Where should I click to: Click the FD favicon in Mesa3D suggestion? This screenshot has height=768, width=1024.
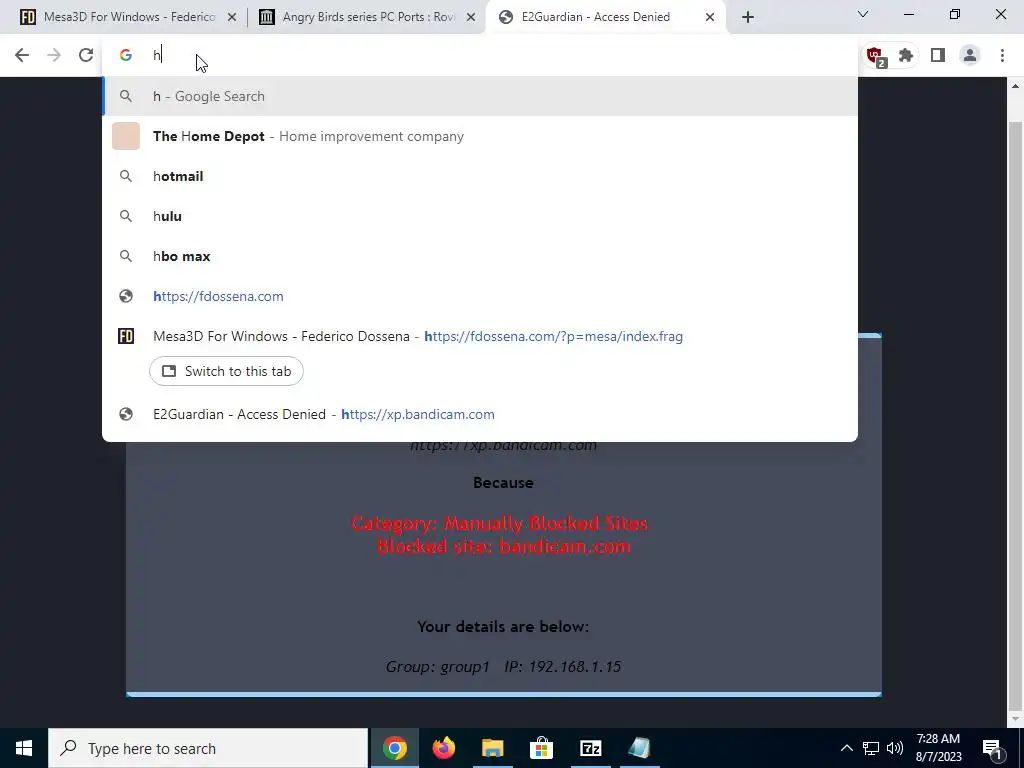(126, 336)
